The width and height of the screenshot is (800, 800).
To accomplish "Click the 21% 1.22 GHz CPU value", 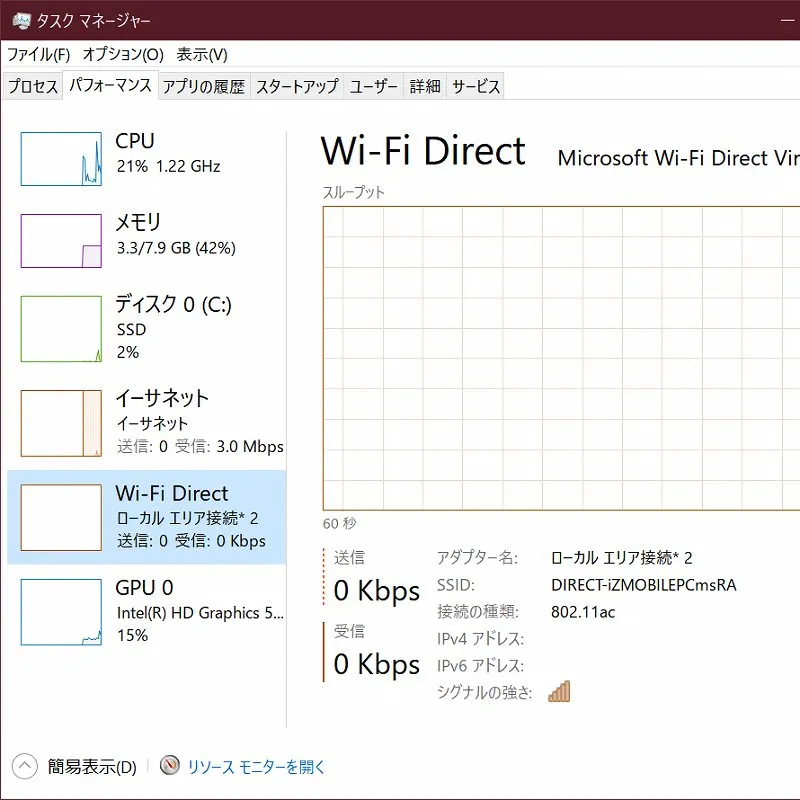I will click(168, 166).
